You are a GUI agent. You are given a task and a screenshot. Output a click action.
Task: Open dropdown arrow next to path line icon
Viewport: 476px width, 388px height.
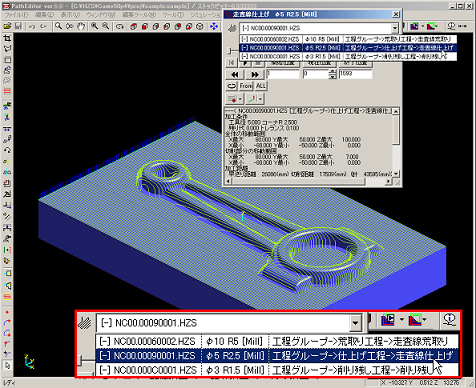[x=260, y=99]
